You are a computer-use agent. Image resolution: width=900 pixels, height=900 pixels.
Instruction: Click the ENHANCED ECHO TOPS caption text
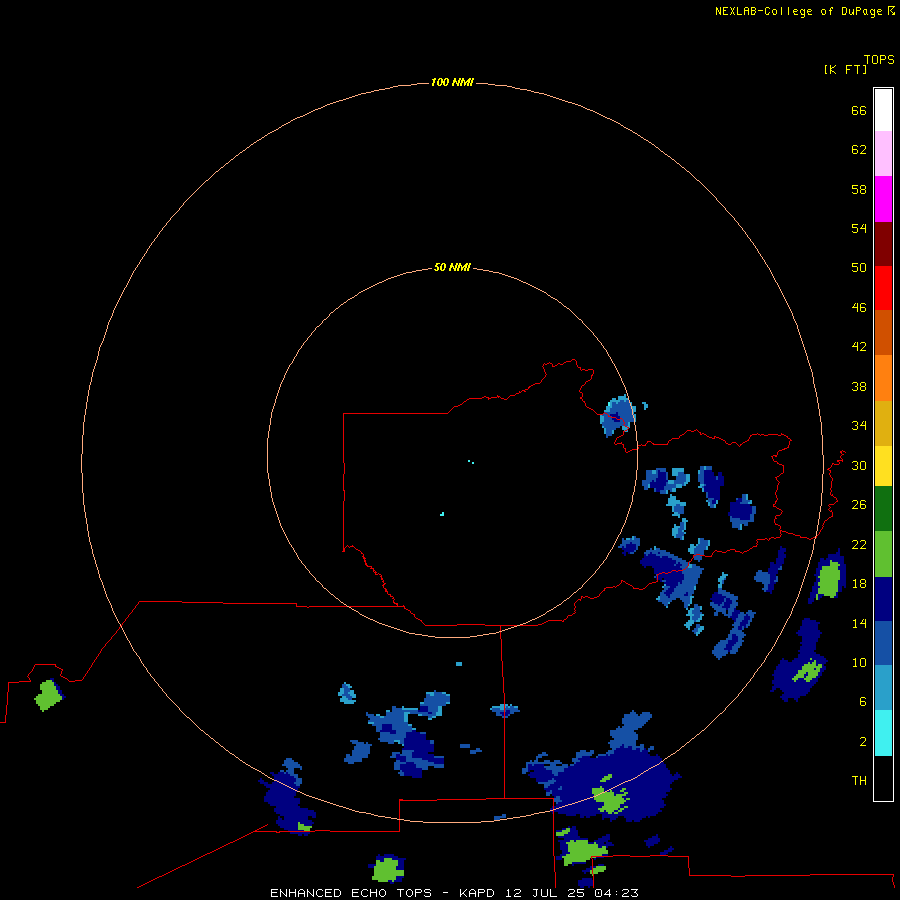351,893
